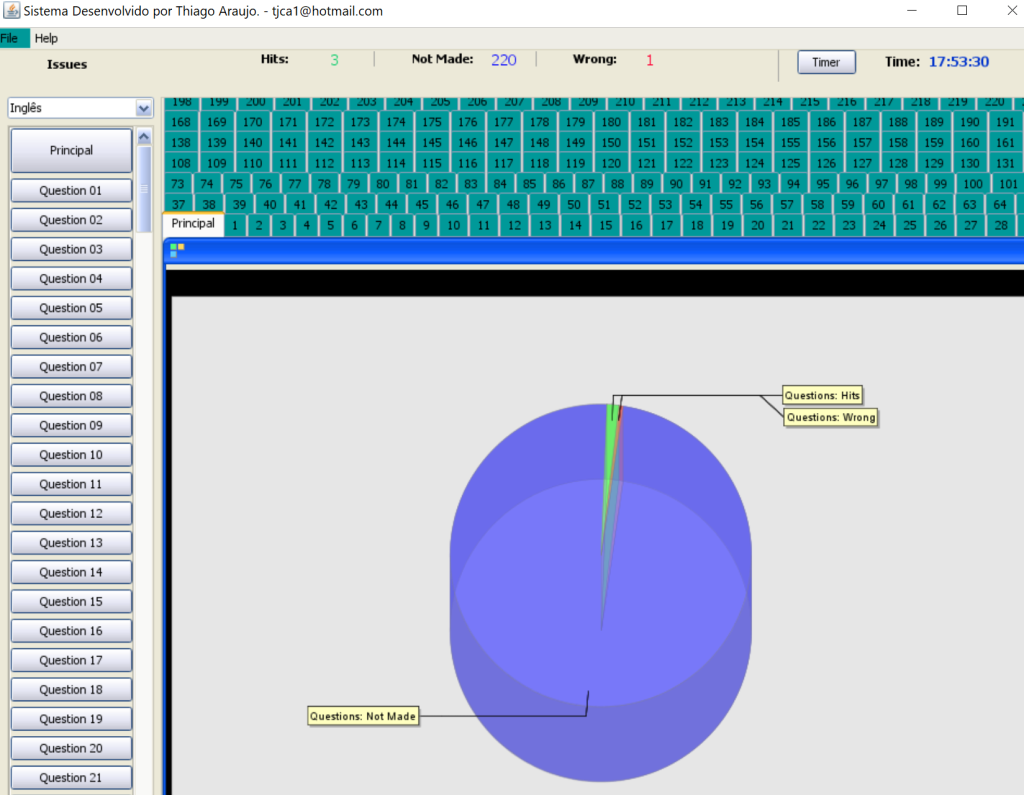The width and height of the screenshot is (1024, 795).
Task: Click the sidebar scrollbar up arrow
Action: pos(144,137)
